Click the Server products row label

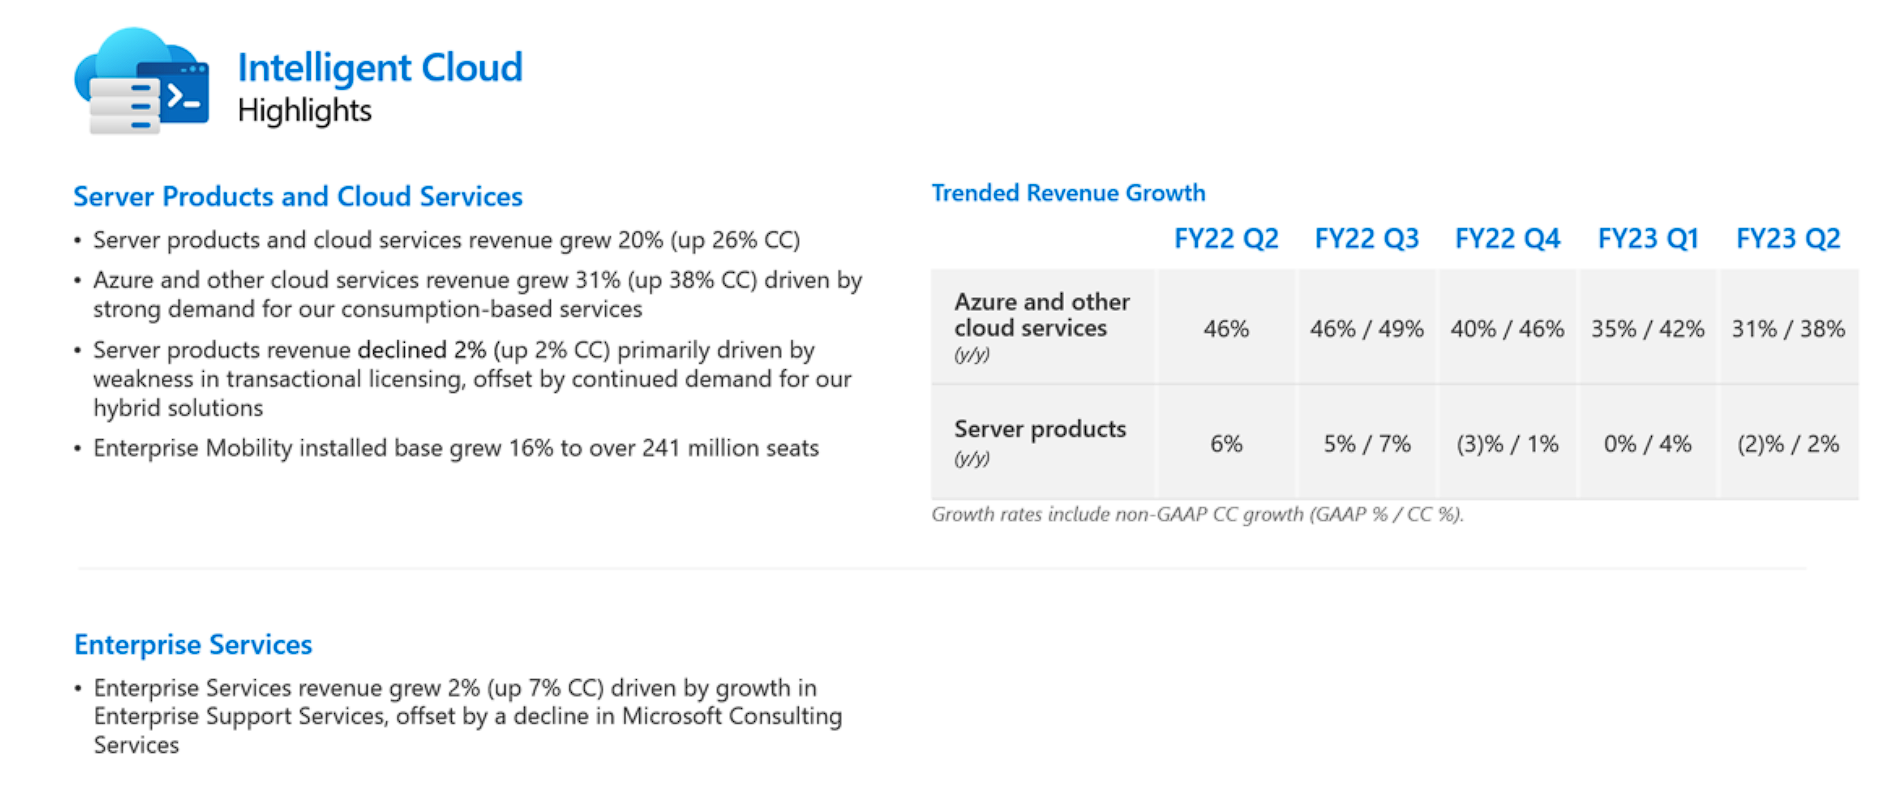(x=1039, y=429)
